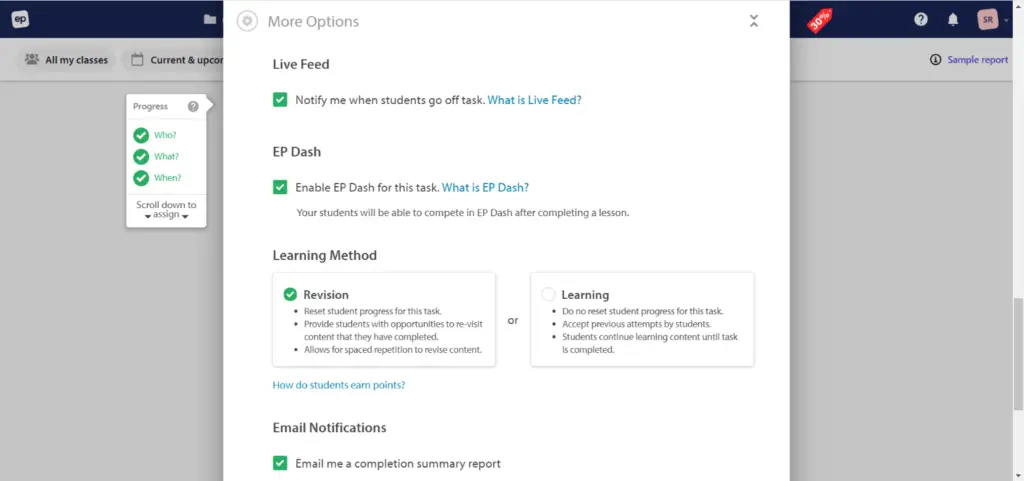The height and width of the screenshot is (481, 1024).
Task: Open the What is Live Feed? link
Action: point(534,100)
